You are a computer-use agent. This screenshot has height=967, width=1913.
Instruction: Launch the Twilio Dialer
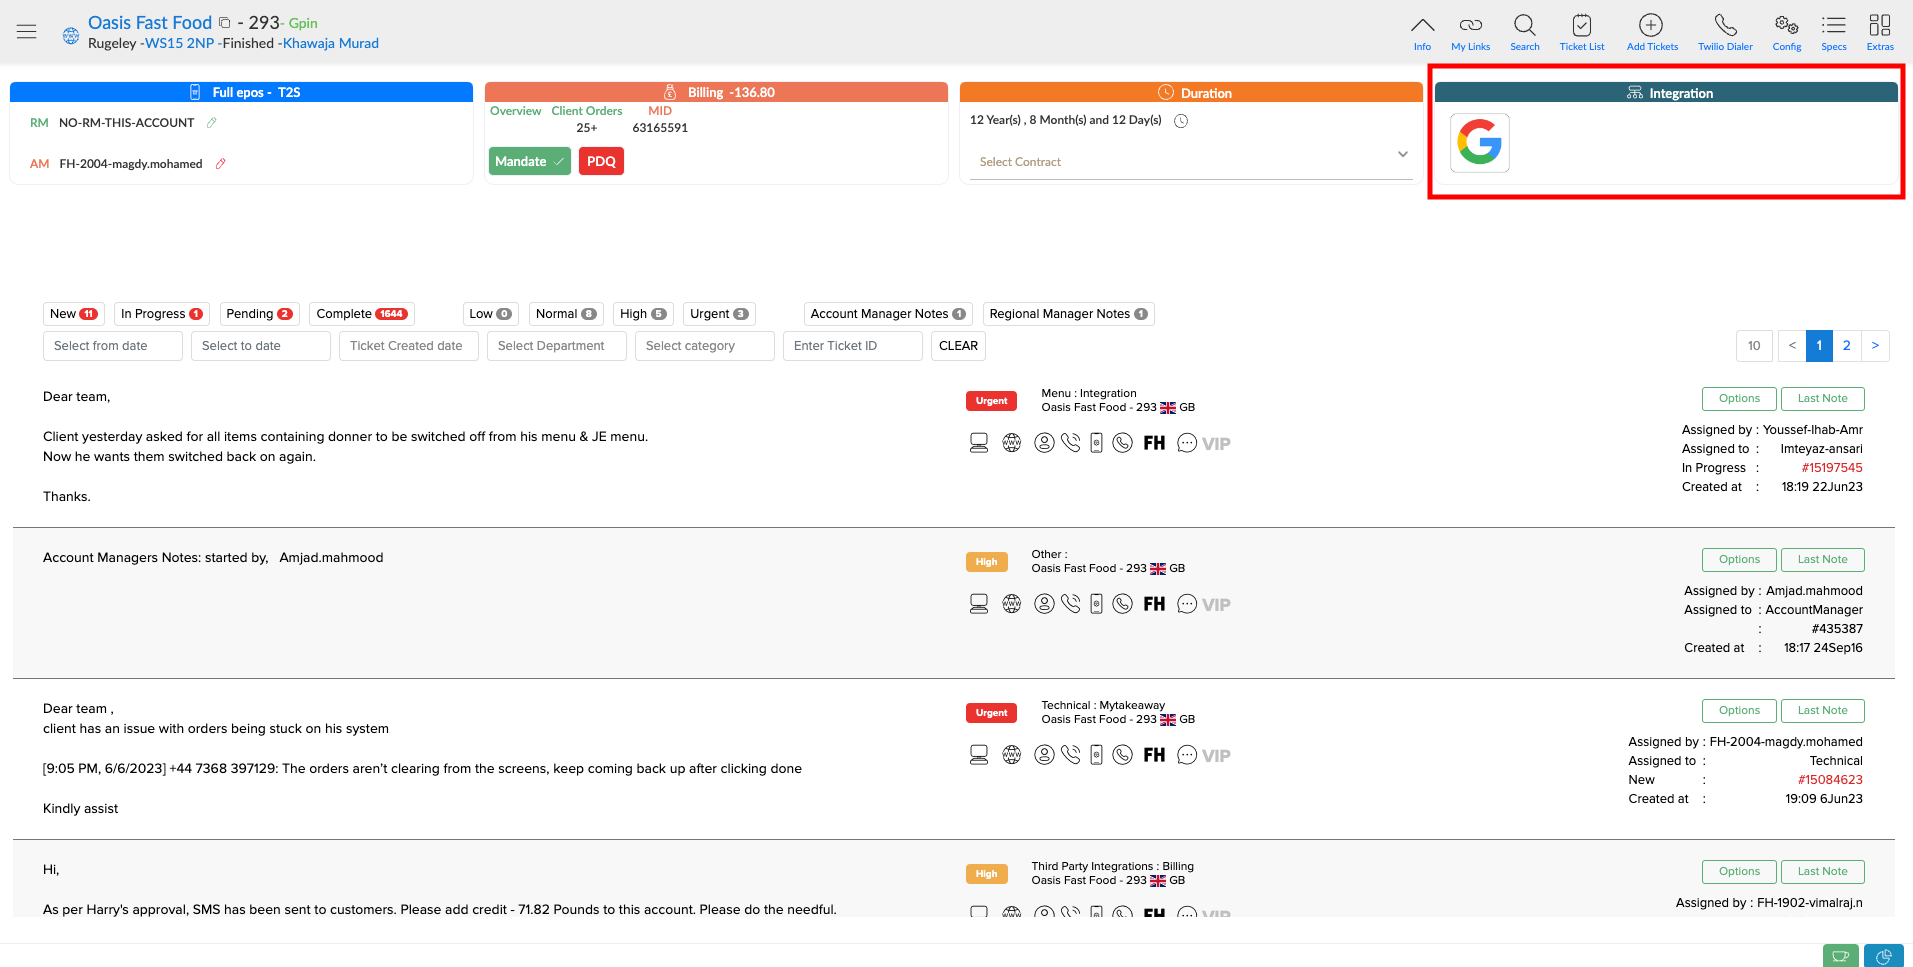(x=1725, y=32)
